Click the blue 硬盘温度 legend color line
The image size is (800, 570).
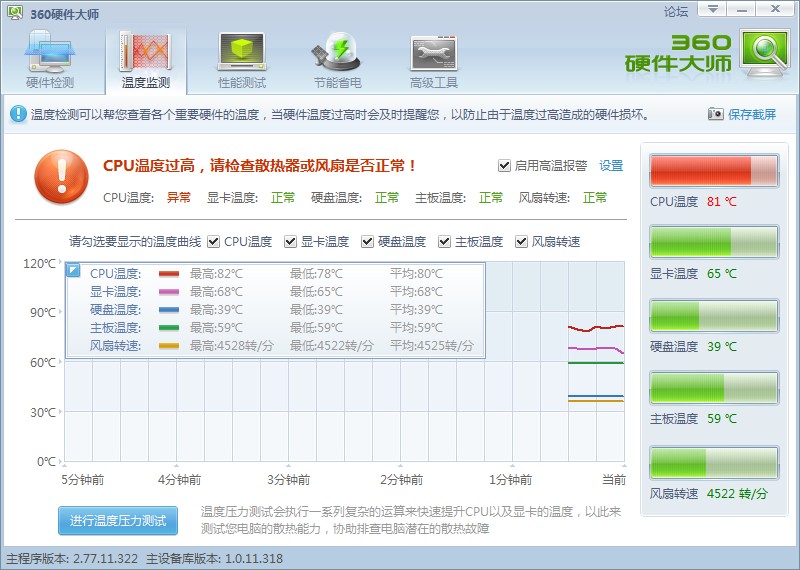pyautogui.click(x=169, y=310)
